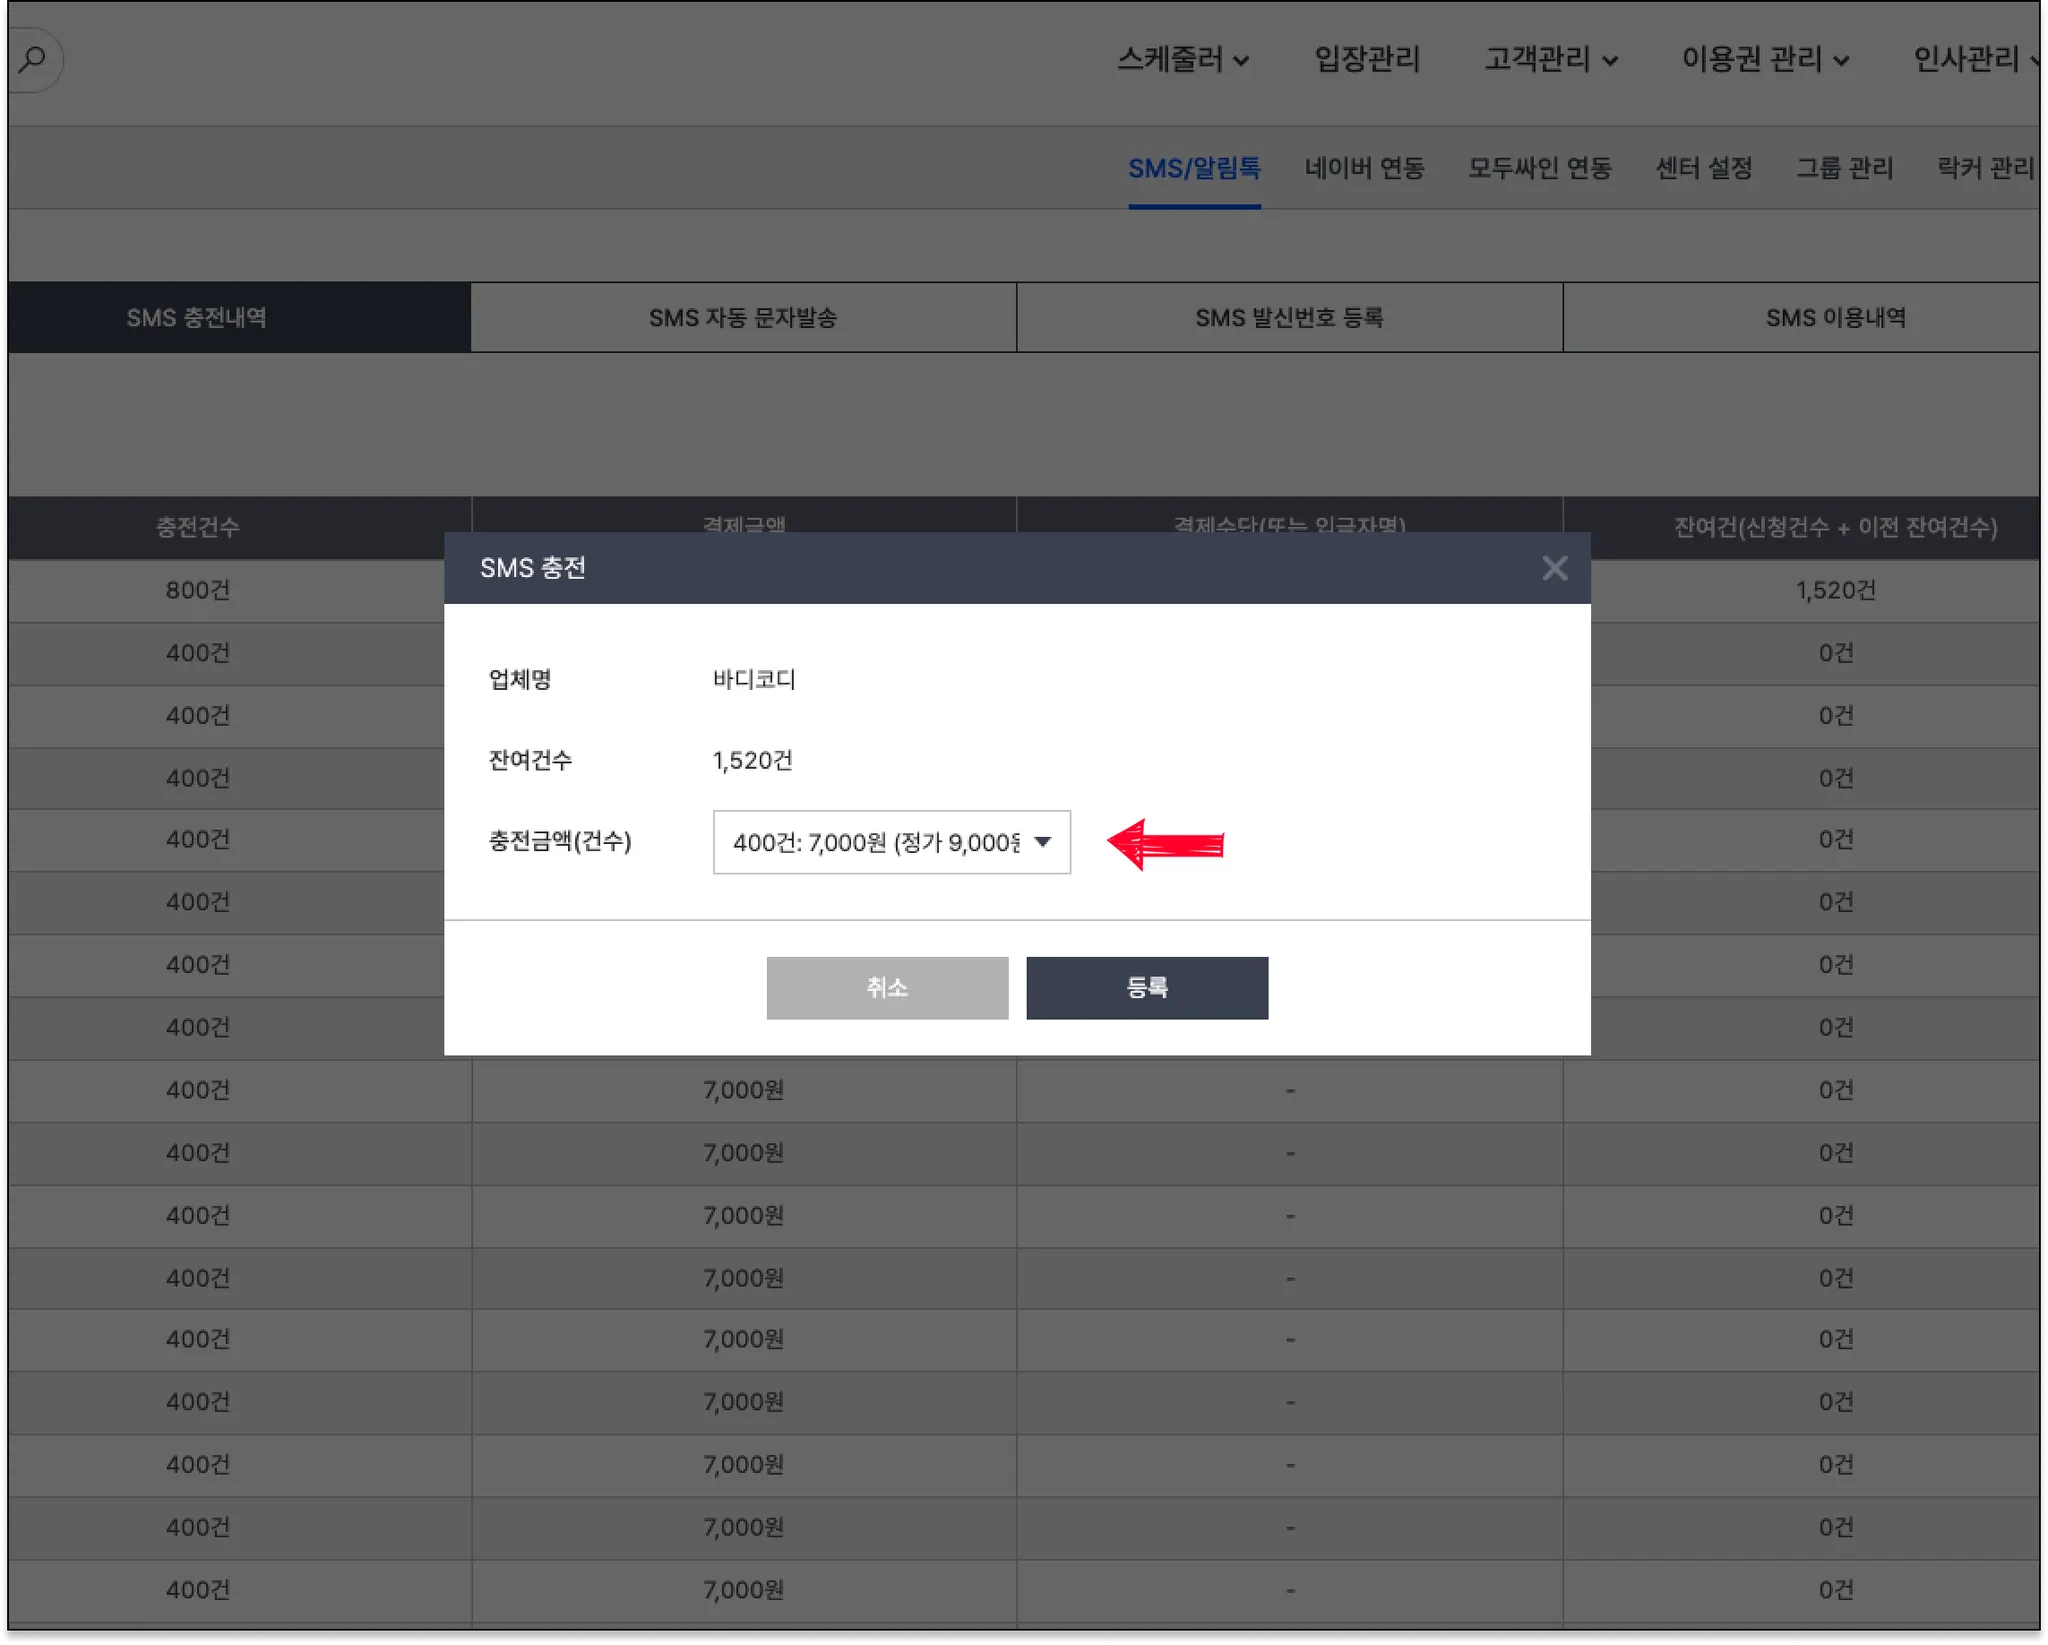Open the 센터 설정 tab
The width and height of the screenshot is (2048, 1645).
coord(1704,168)
